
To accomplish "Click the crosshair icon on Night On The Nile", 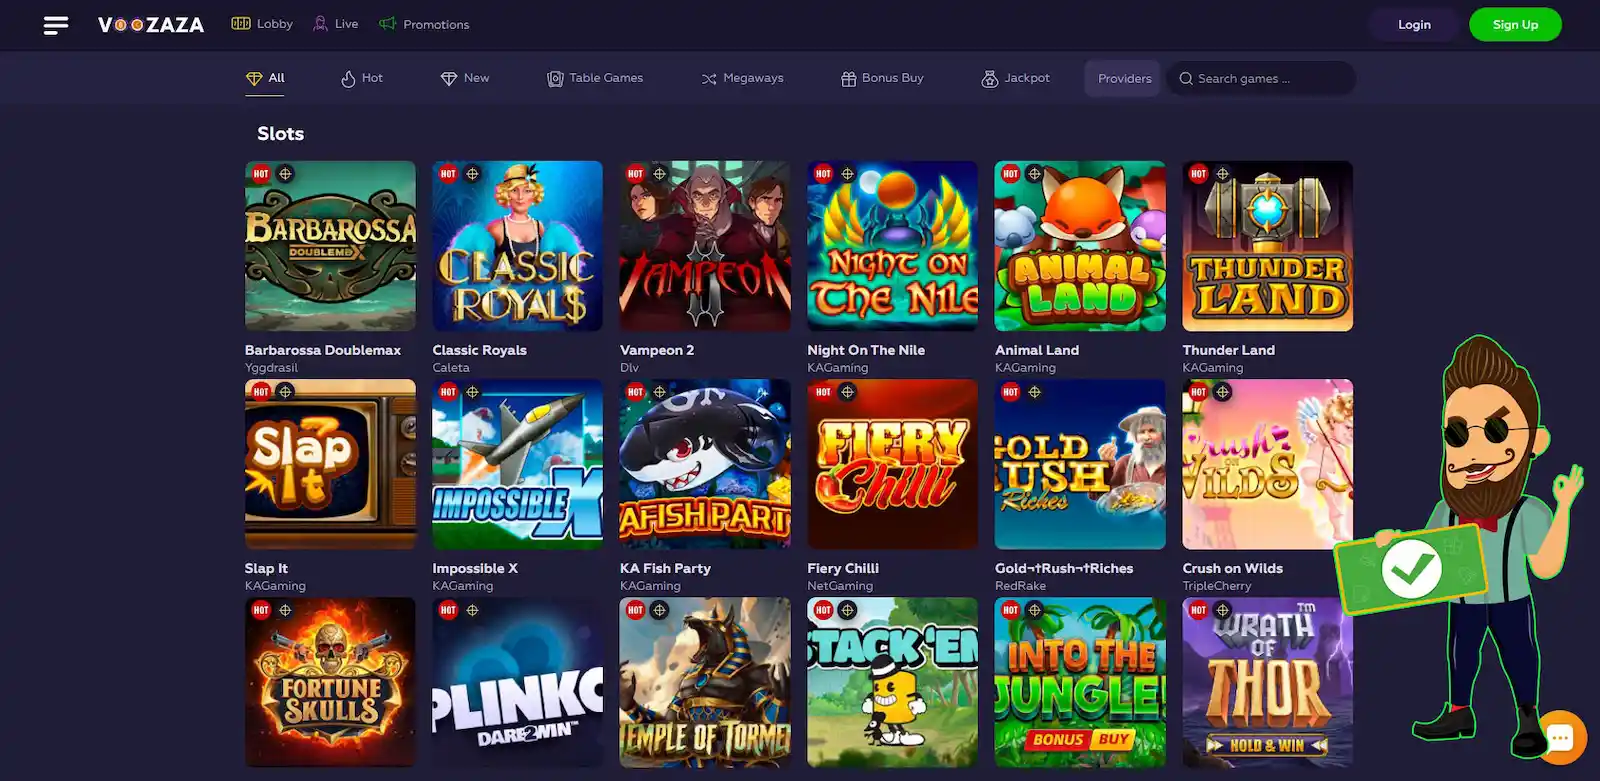I will 847,174.
